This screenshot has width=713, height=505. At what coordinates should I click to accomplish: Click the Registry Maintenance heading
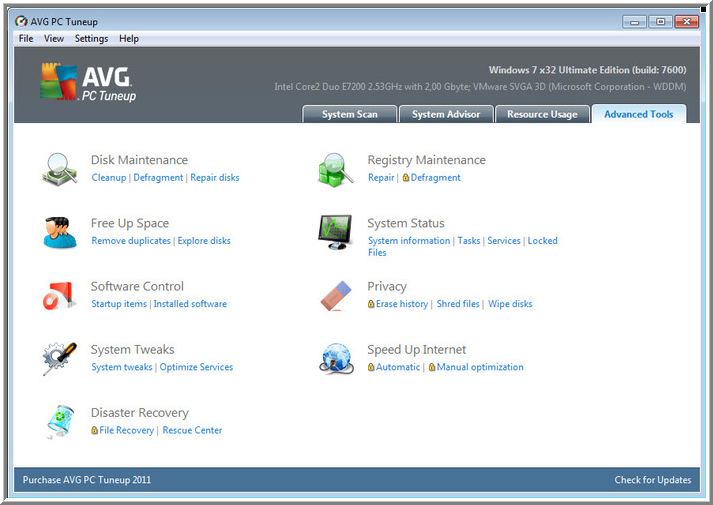point(427,160)
